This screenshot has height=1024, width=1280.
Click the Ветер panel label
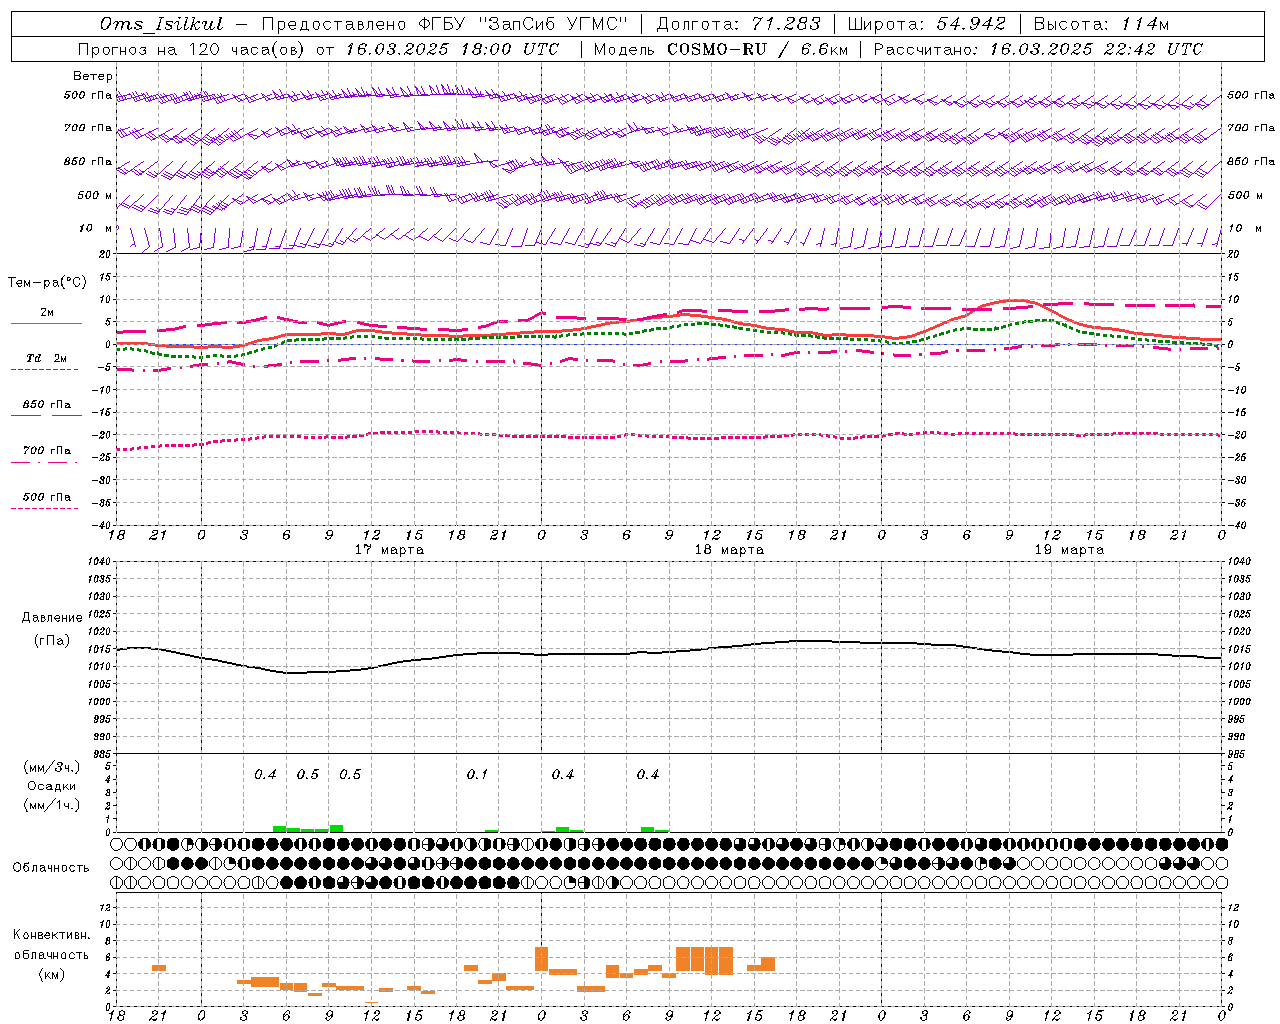tap(93, 76)
